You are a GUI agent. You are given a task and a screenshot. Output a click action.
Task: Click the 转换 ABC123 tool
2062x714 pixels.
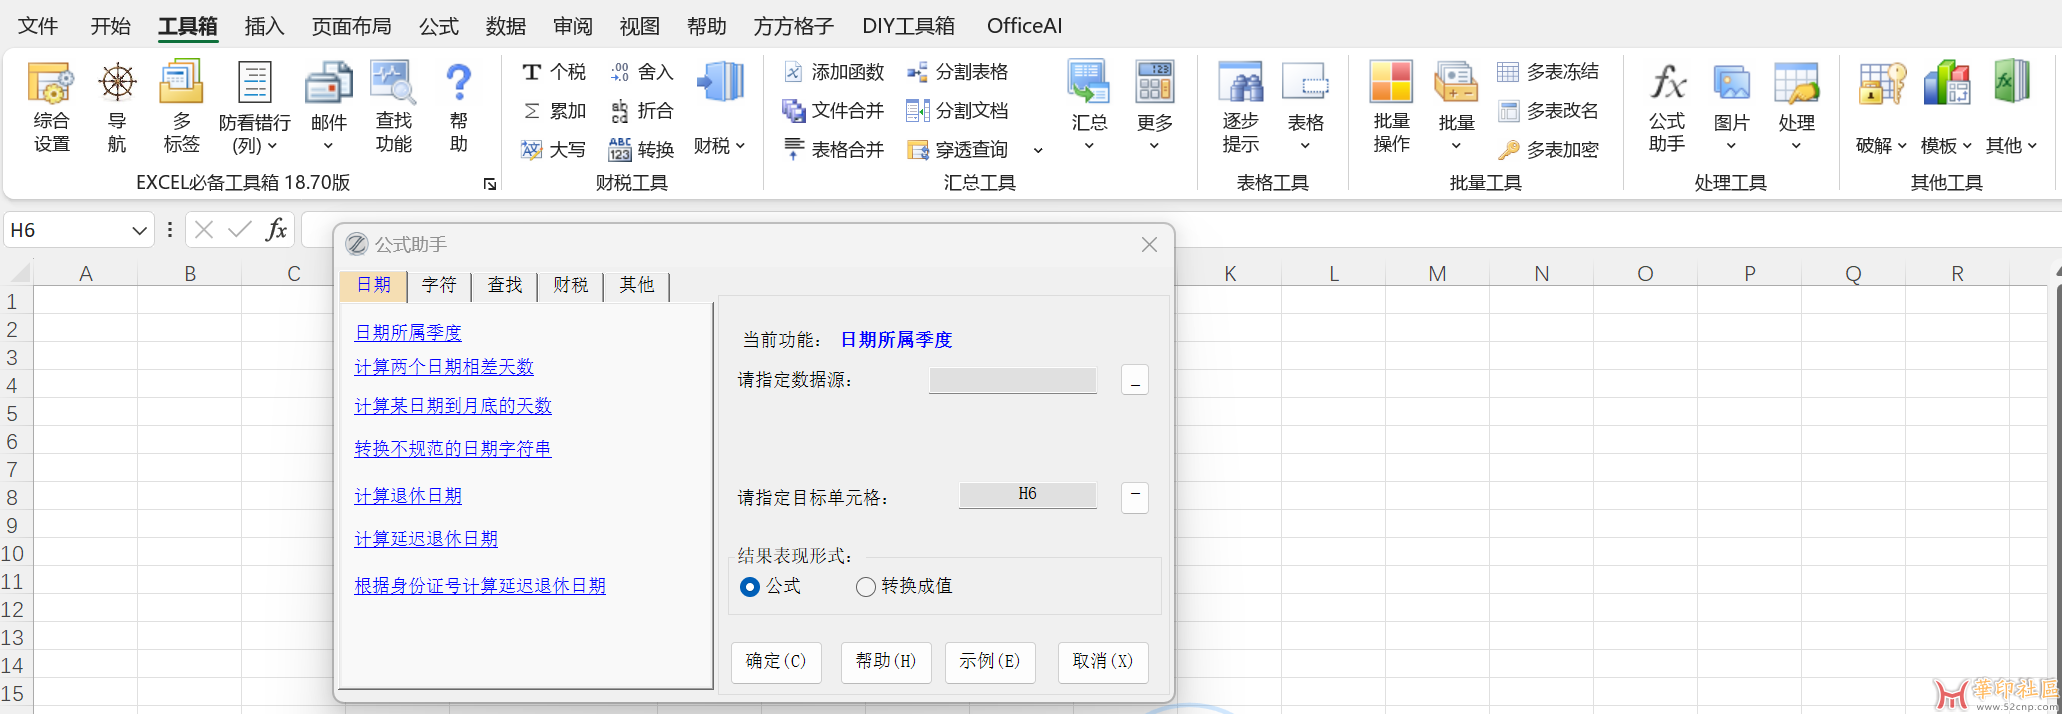click(x=642, y=150)
